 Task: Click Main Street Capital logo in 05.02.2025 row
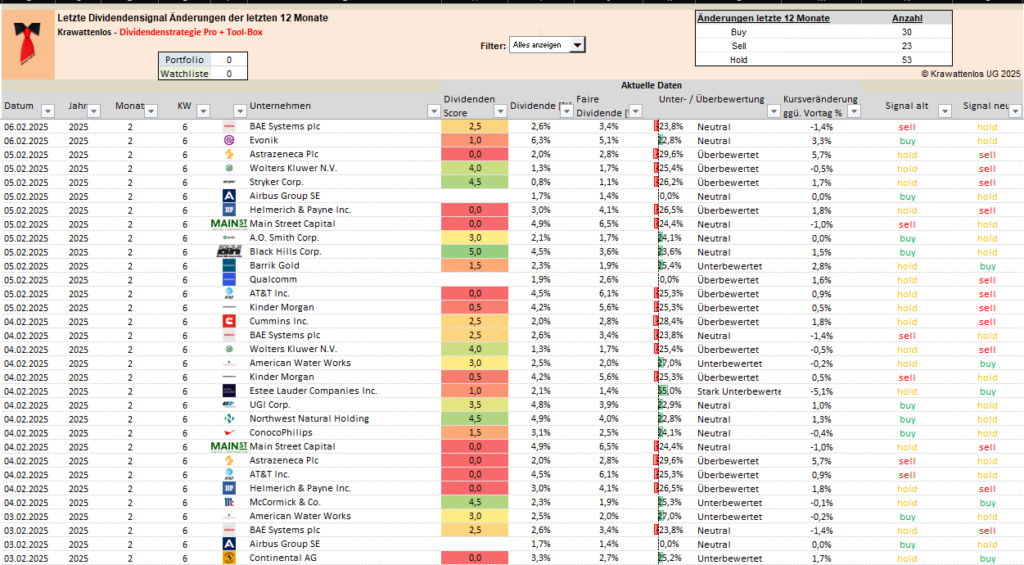pos(229,224)
